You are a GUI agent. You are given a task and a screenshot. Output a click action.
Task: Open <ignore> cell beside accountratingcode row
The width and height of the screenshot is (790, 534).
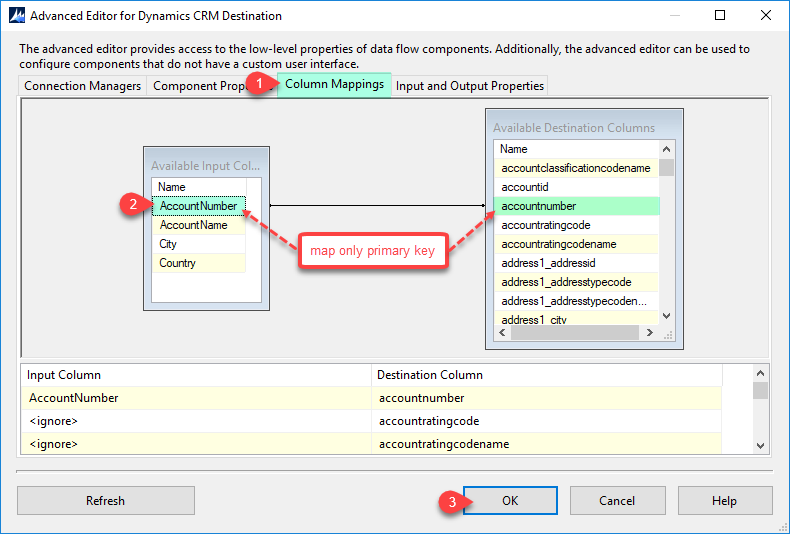[196, 421]
